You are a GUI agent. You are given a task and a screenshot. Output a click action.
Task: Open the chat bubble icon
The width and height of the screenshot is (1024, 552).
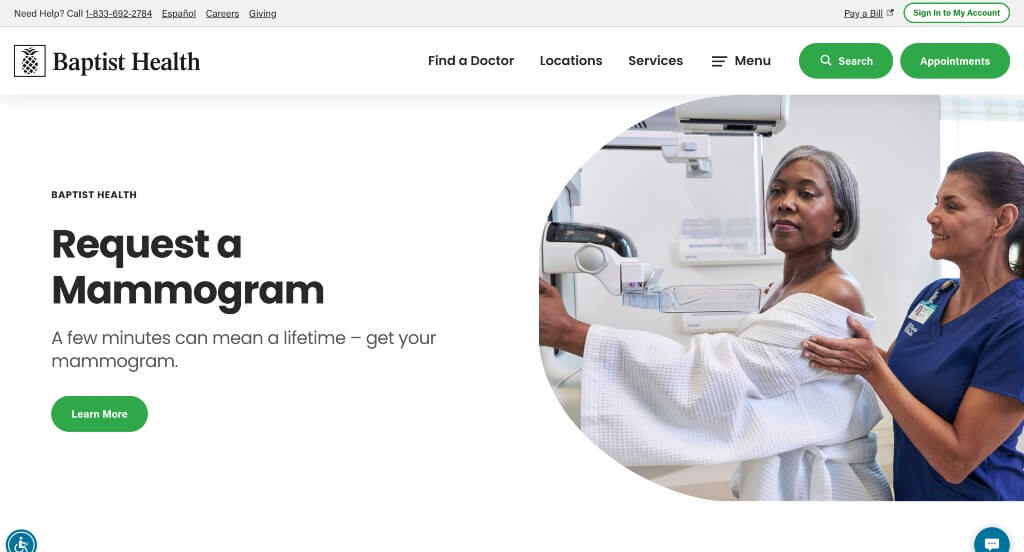(991, 542)
